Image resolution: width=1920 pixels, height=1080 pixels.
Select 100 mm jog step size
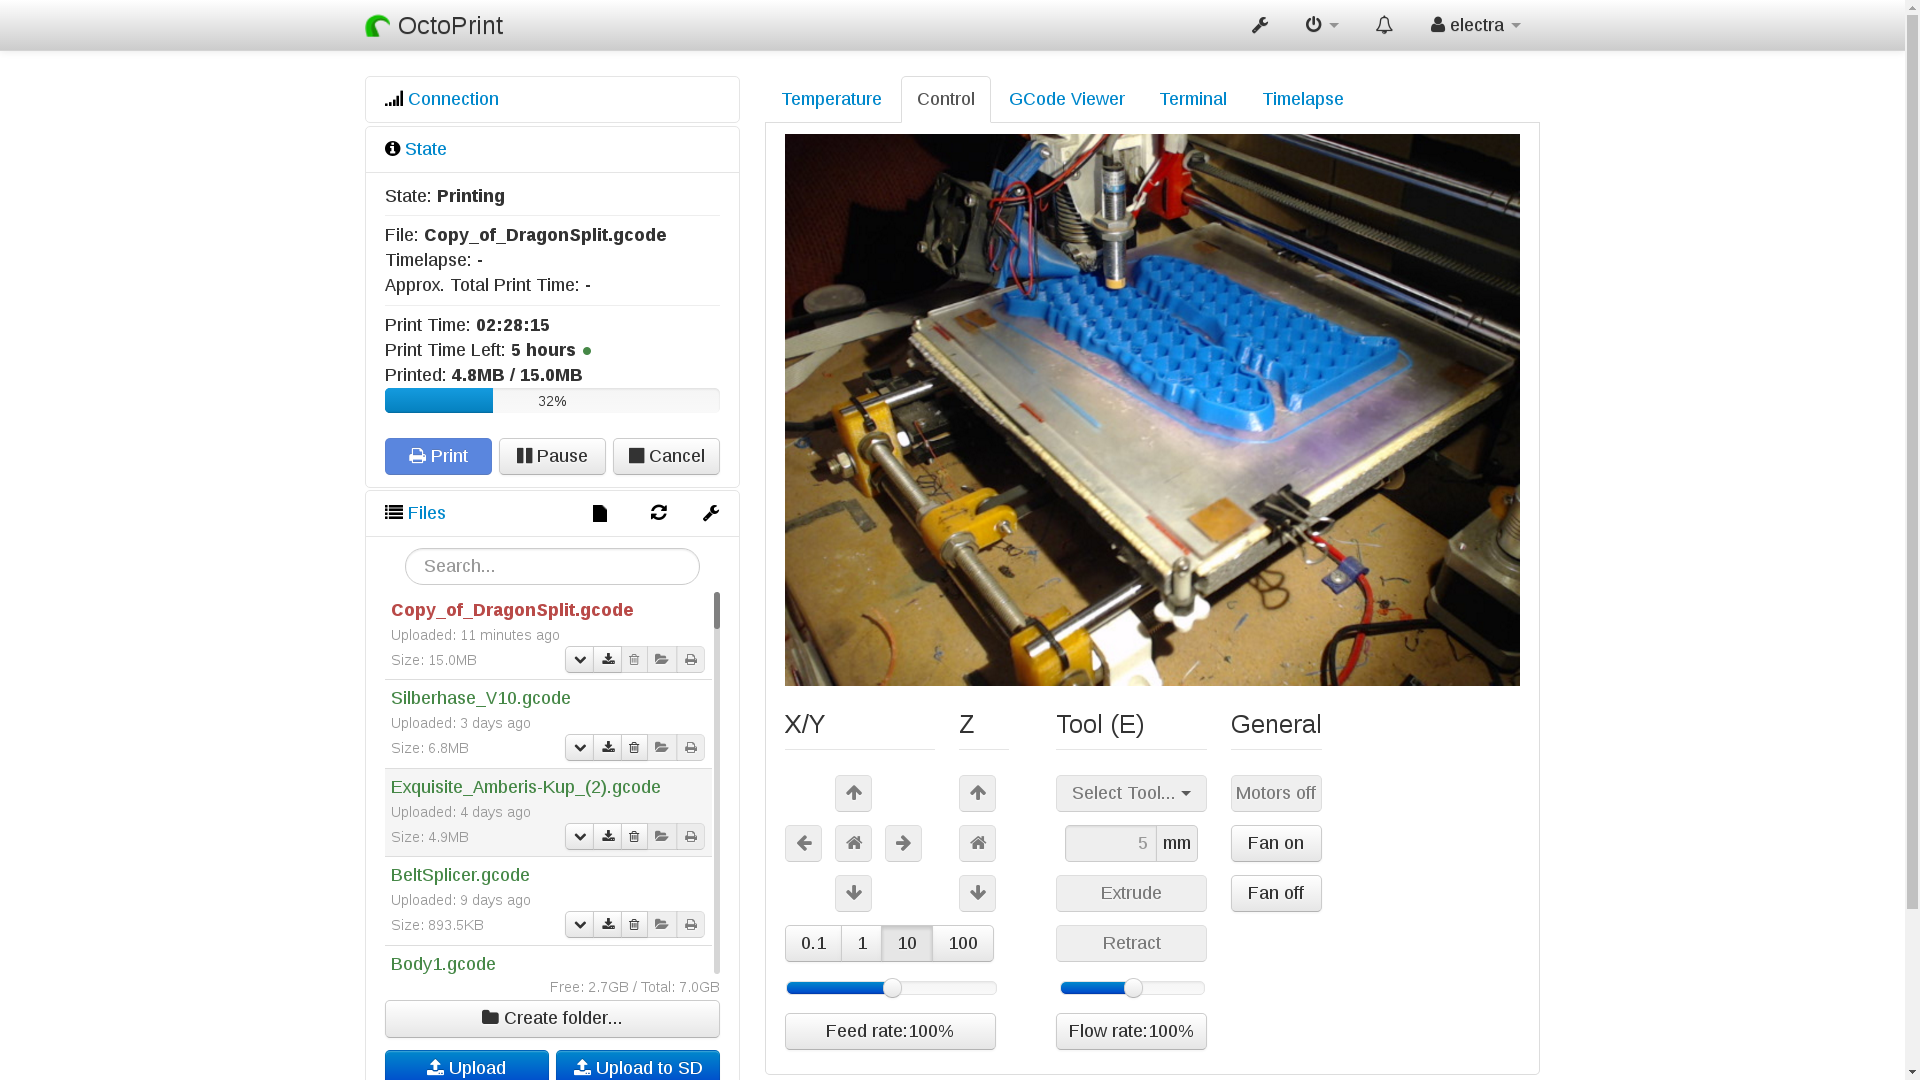click(x=963, y=943)
